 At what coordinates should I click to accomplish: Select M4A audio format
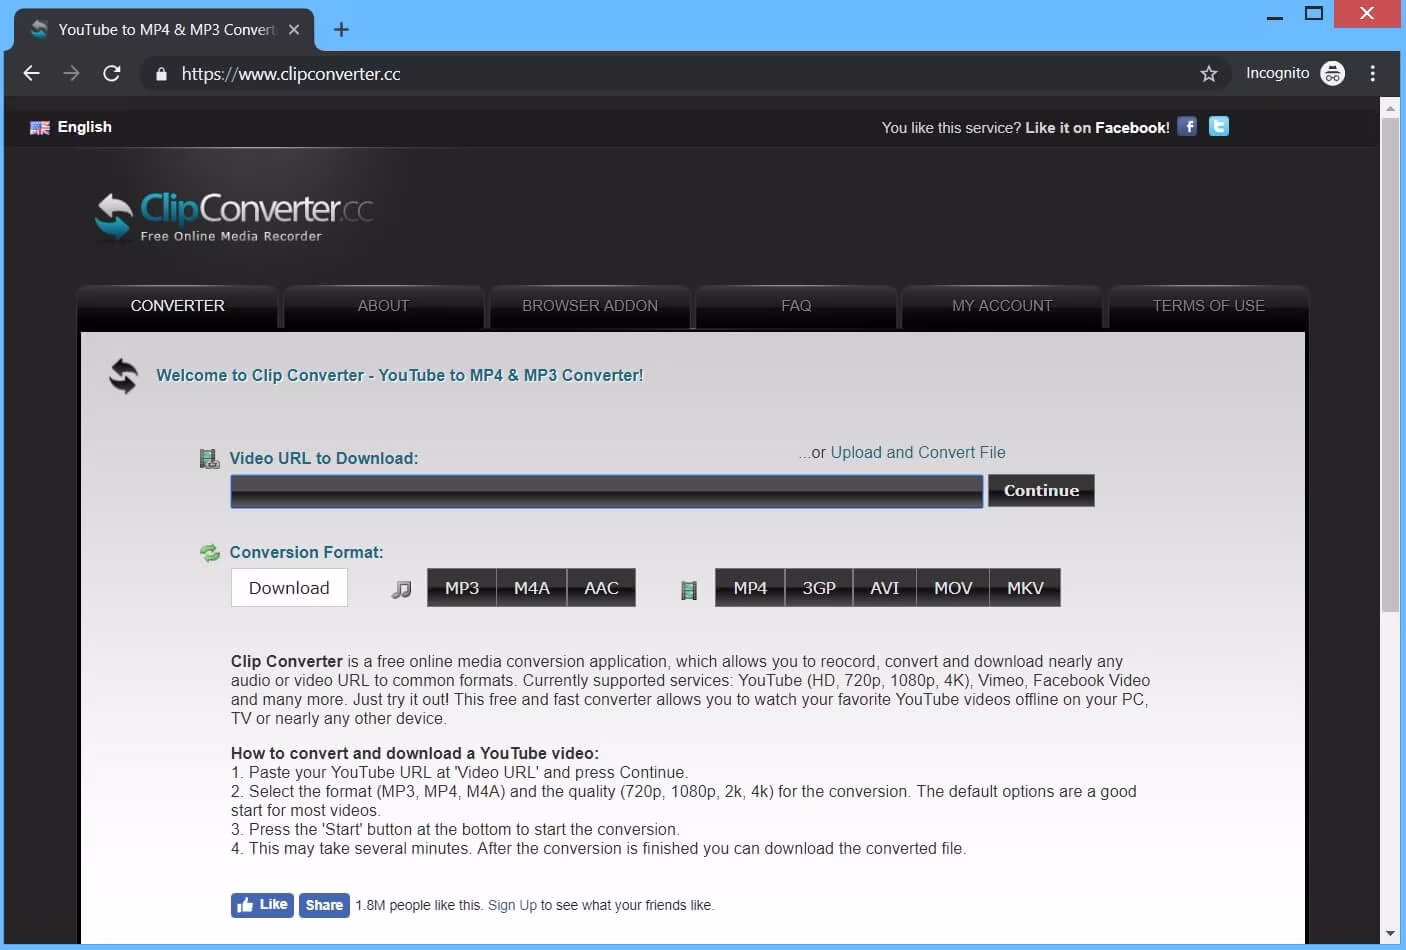[x=532, y=588]
